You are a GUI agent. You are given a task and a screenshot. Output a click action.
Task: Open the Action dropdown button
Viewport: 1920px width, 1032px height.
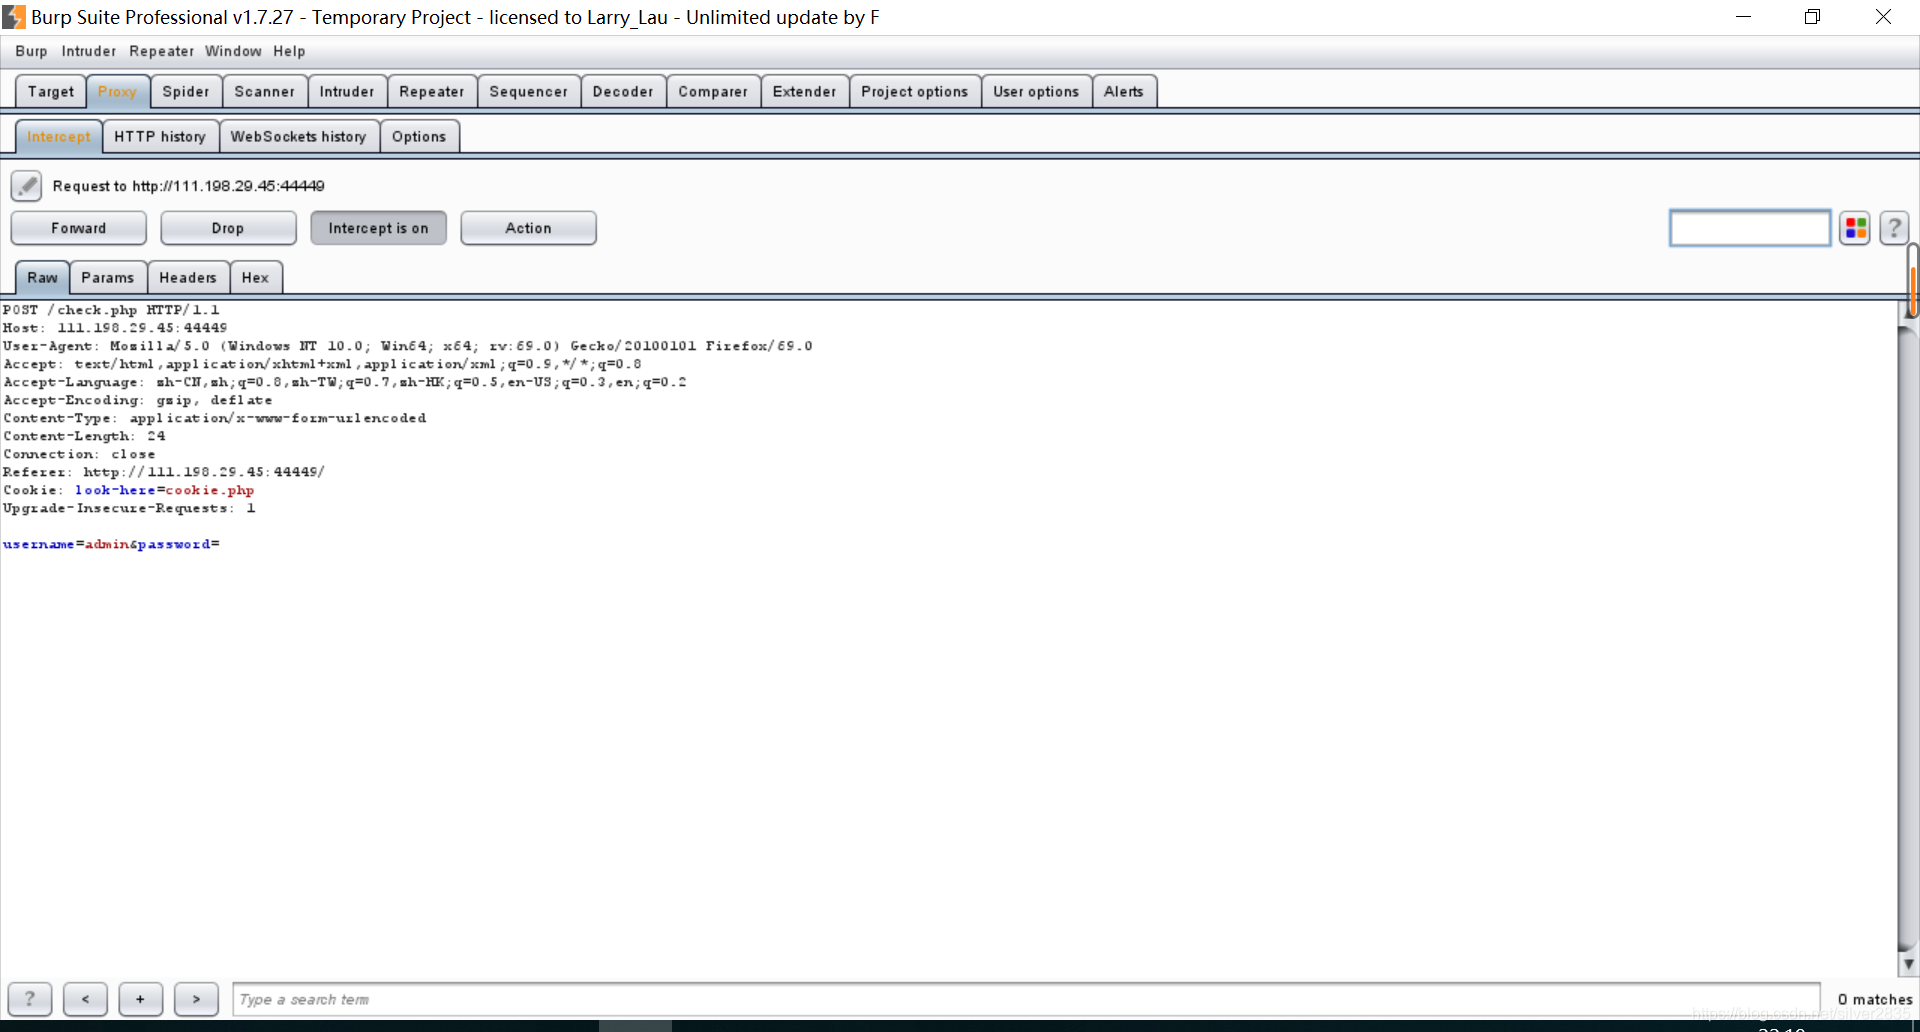[528, 228]
